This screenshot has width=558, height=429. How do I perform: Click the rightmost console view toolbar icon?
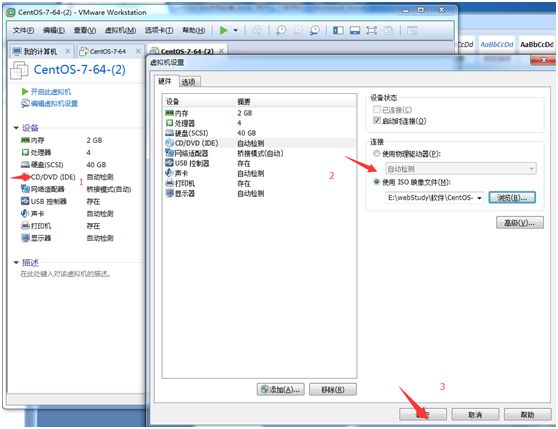point(412,31)
